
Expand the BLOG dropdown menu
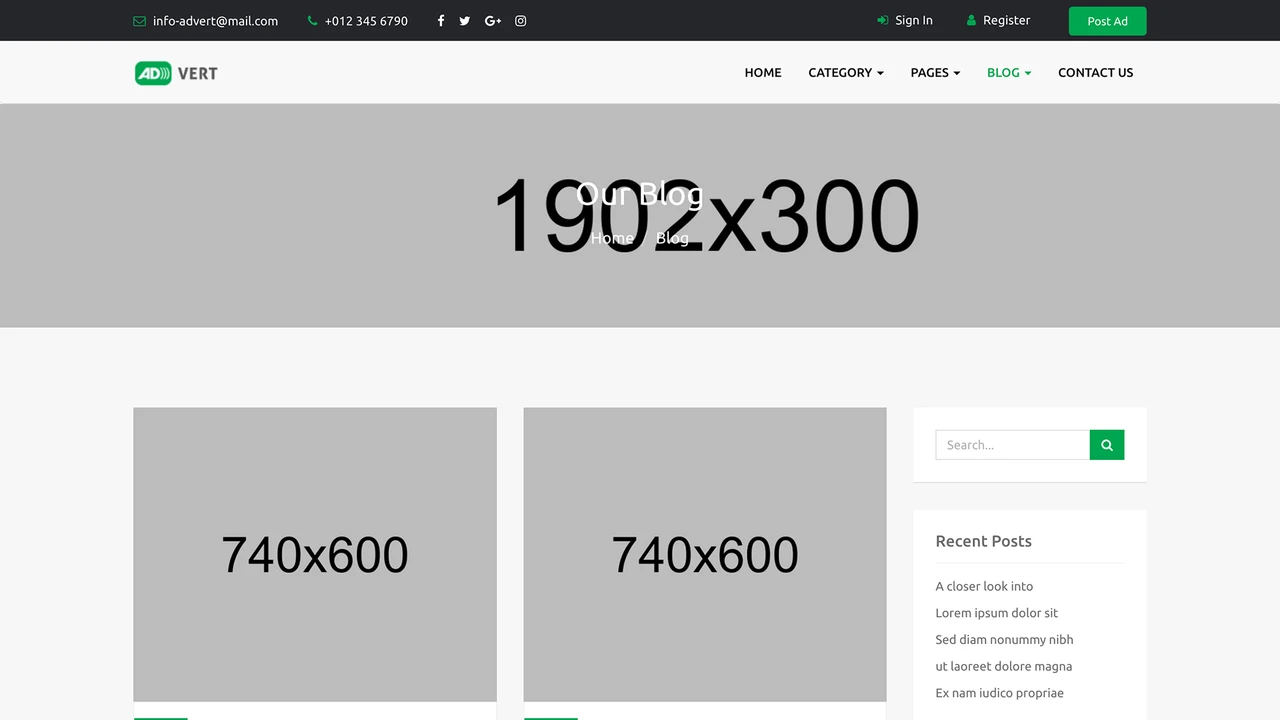click(x=1009, y=73)
